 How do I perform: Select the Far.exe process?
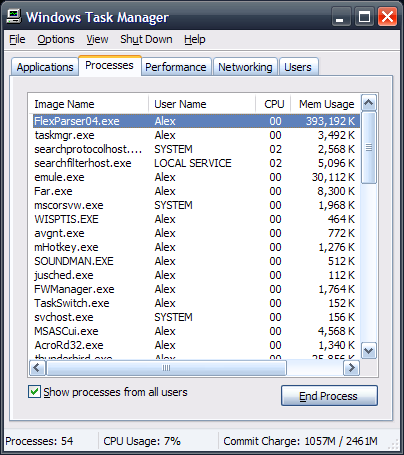(x=196, y=191)
